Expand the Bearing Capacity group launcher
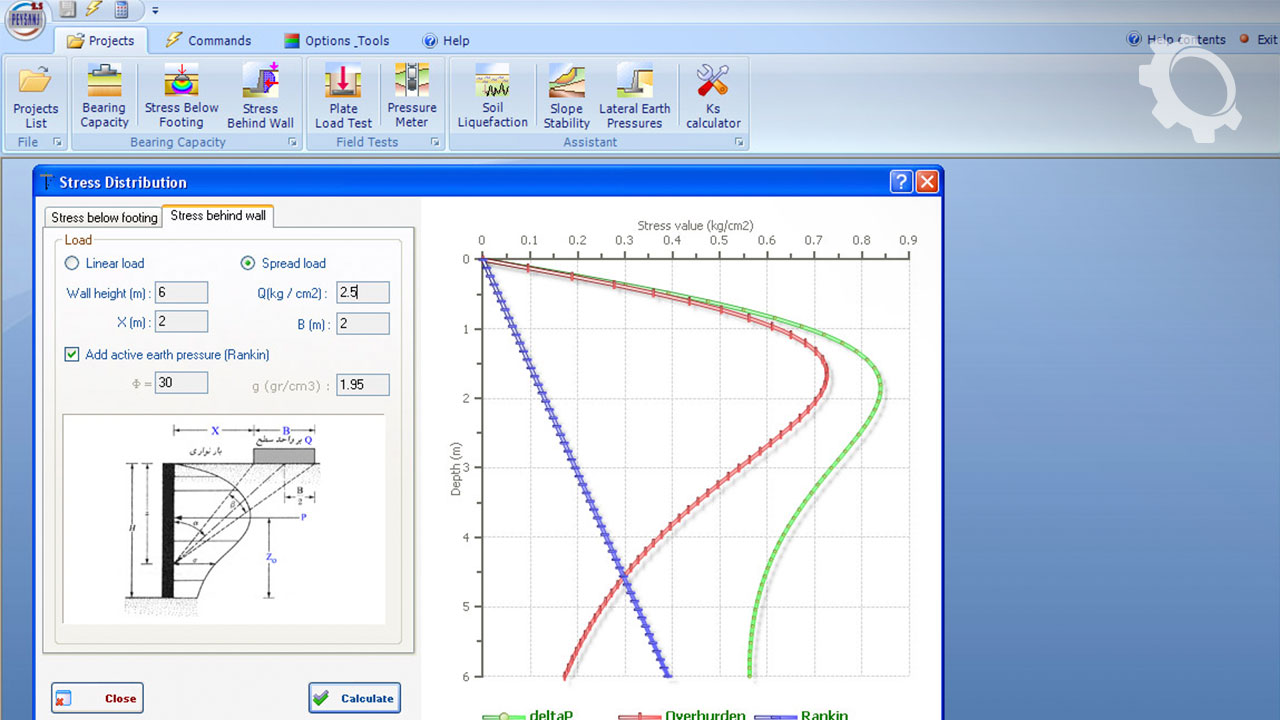This screenshot has width=1280, height=720. [x=293, y=143]
